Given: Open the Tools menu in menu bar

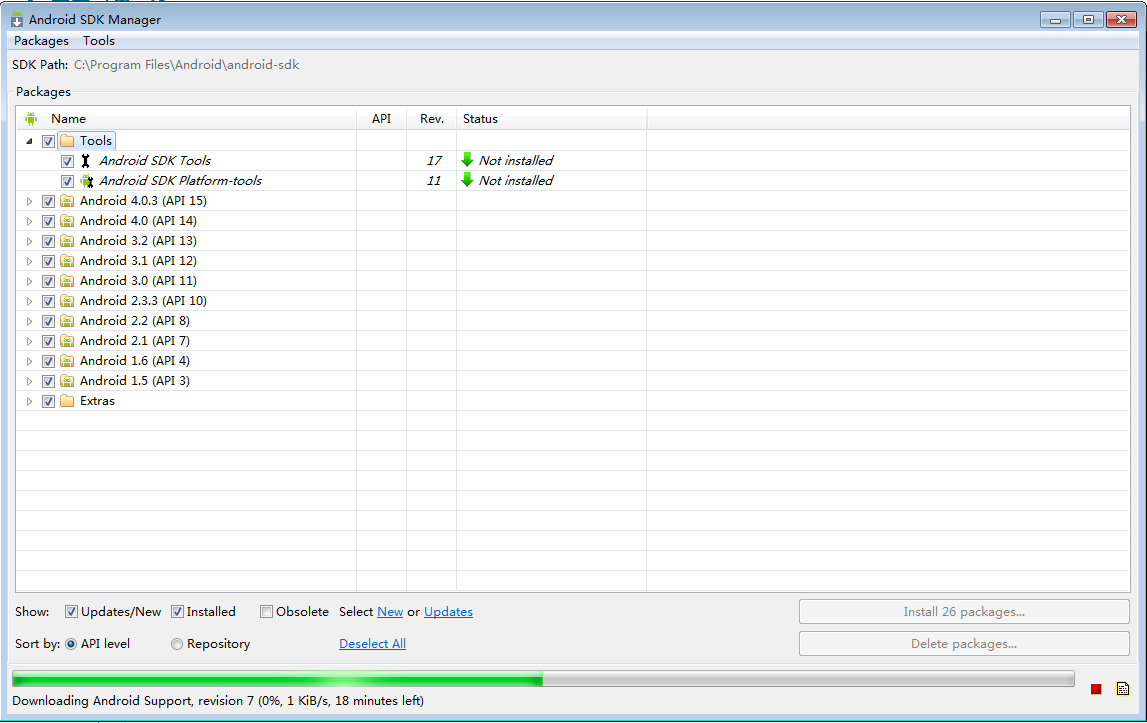Looking at the screenshot, I should (x=99, y=41).
